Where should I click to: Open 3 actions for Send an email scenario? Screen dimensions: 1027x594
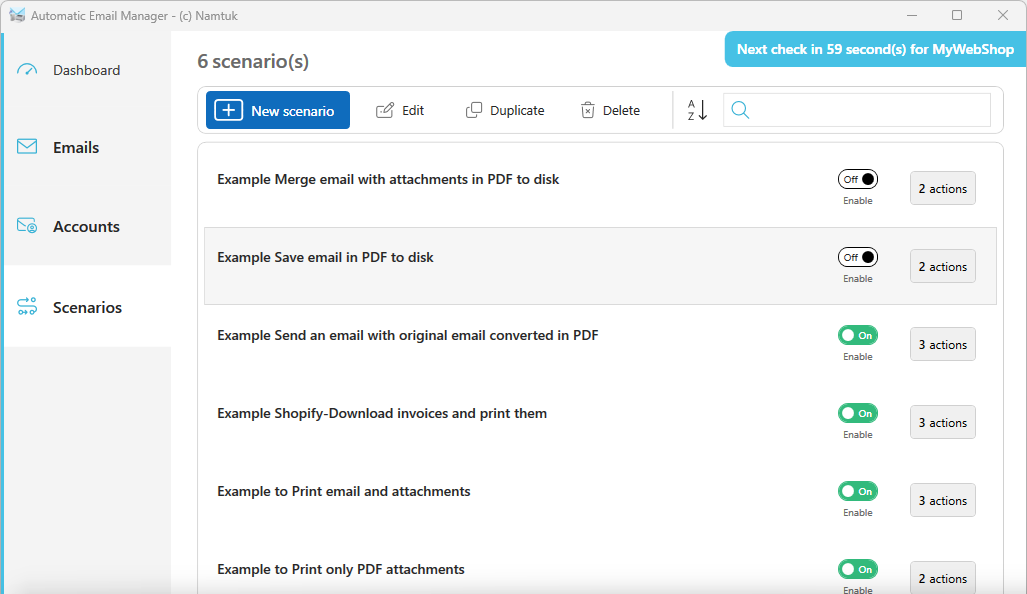pyautogui.click(x=943, y=344)
